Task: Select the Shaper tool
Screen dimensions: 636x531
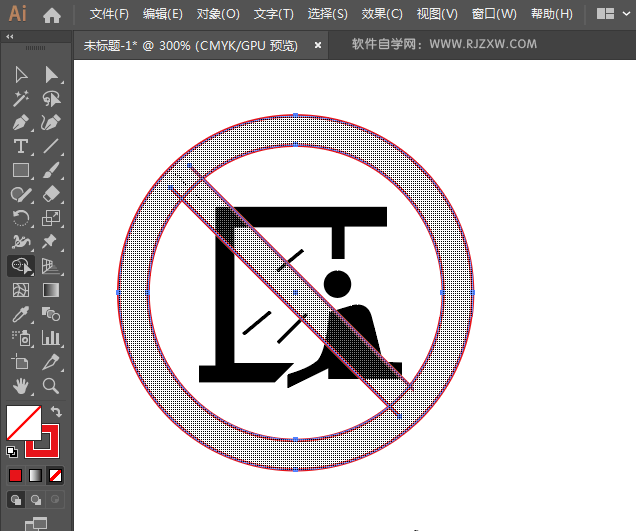Action: 21,194
